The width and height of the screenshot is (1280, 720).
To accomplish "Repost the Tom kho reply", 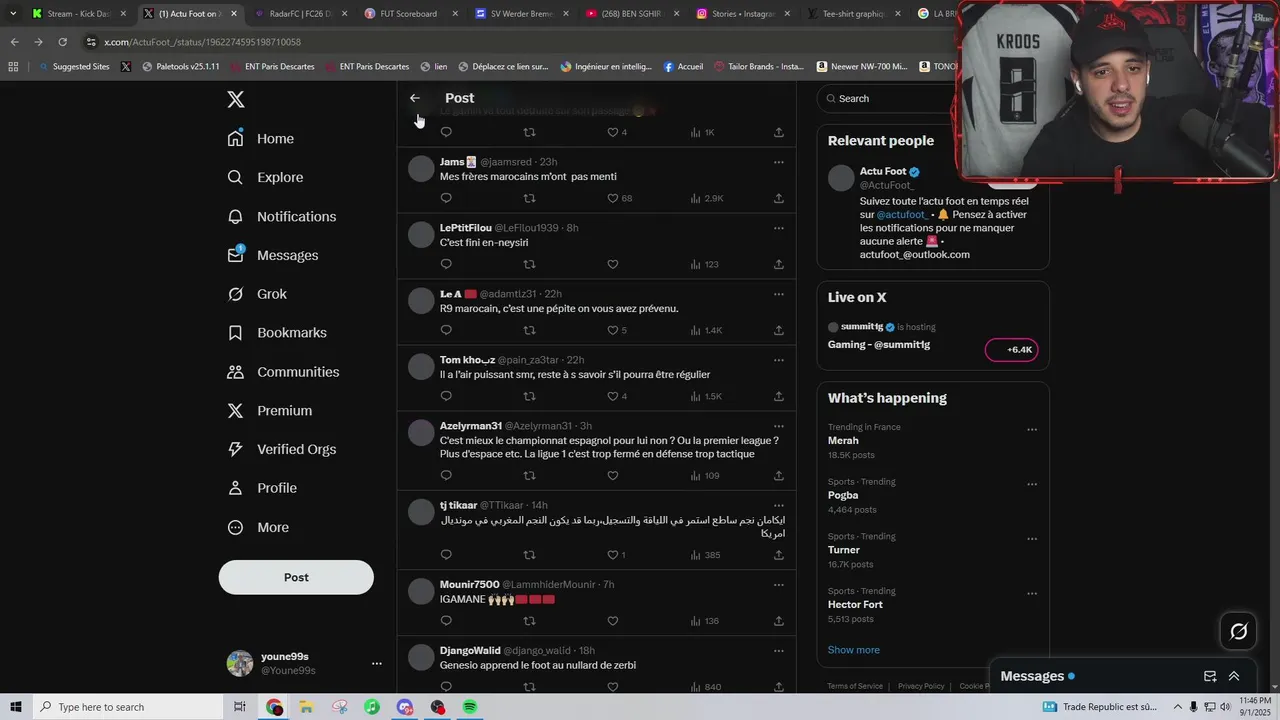I will 530,396.
